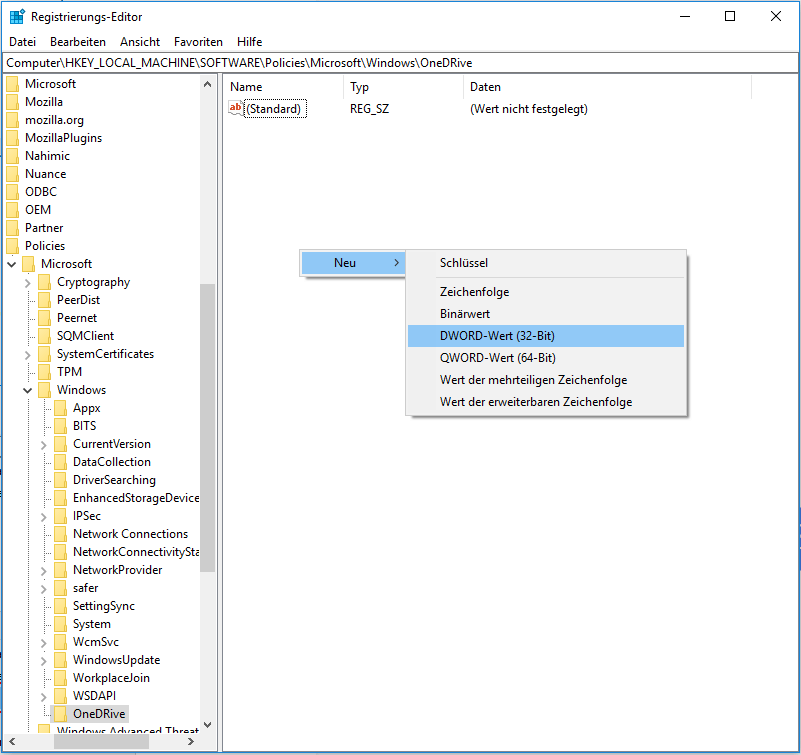Open the Favoriten menu

click(198, 42)
